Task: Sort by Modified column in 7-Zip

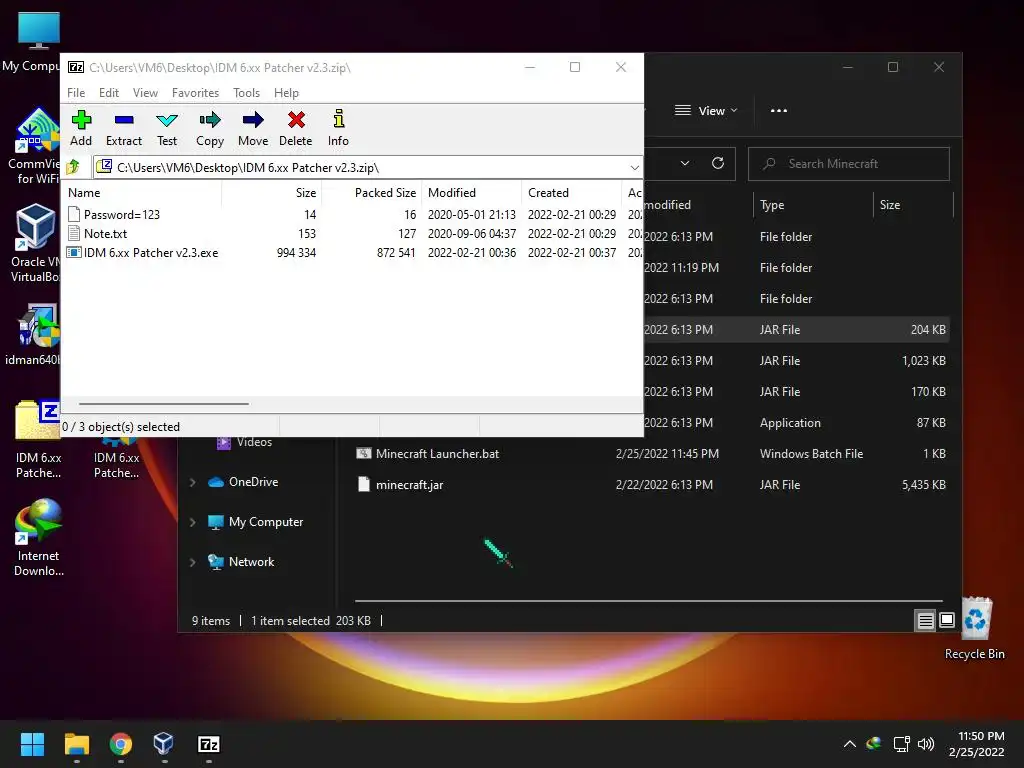Action: (x=472, y=193)
